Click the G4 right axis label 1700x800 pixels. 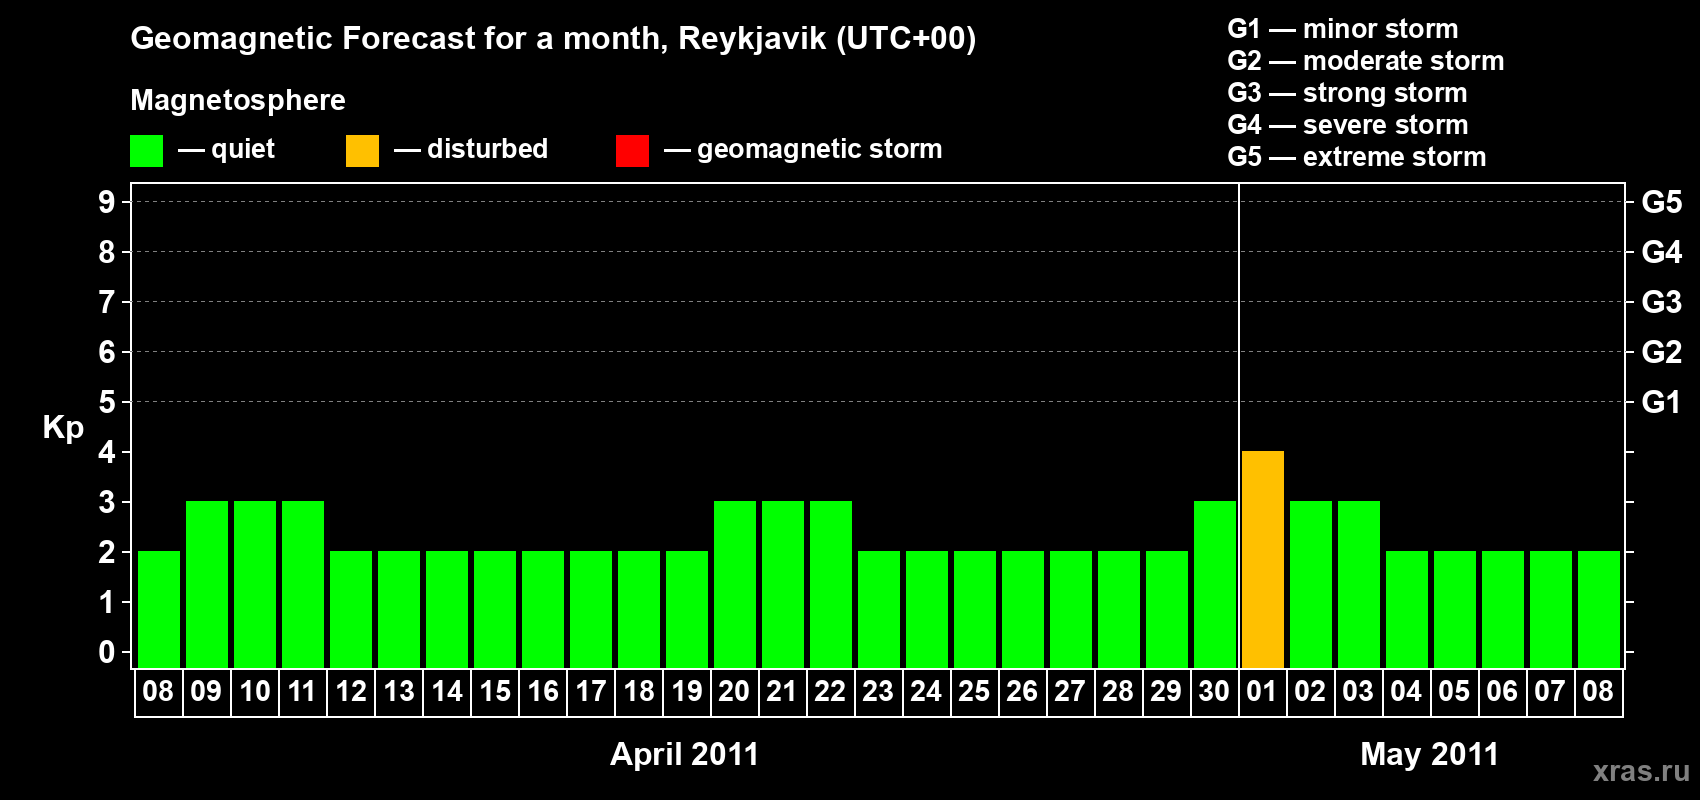[1662, 252]
